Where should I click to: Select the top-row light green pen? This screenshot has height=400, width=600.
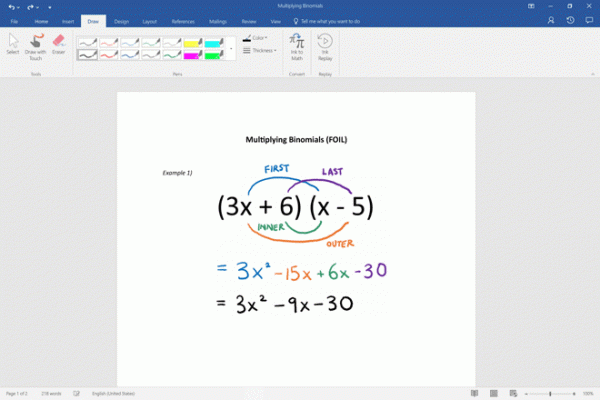(151, 42)
